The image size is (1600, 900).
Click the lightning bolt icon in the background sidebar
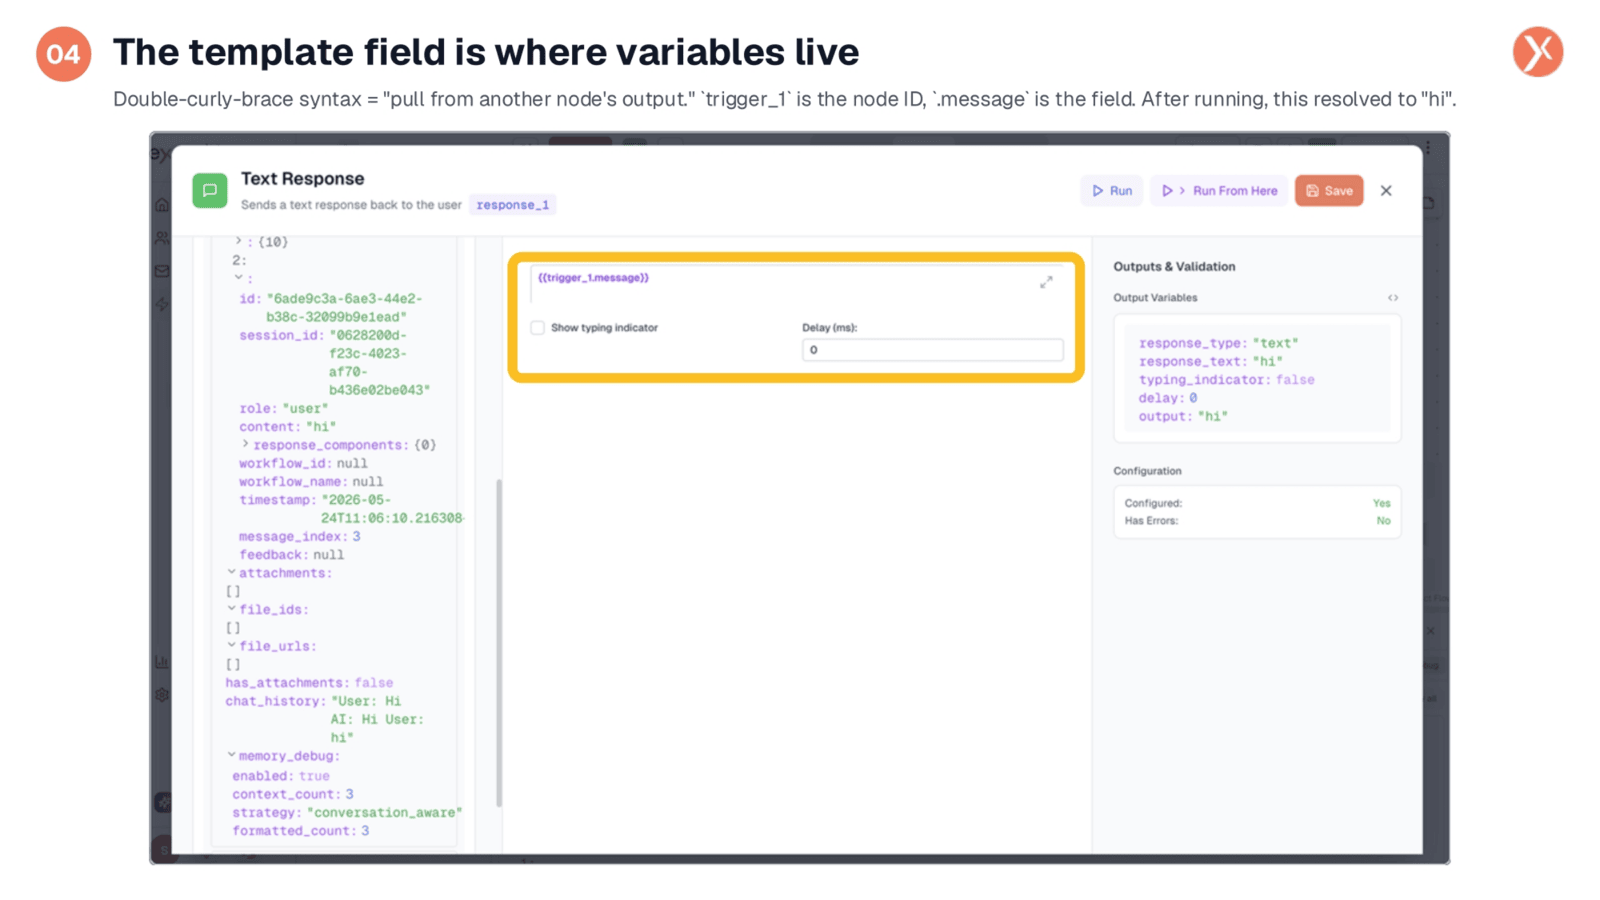162,304
